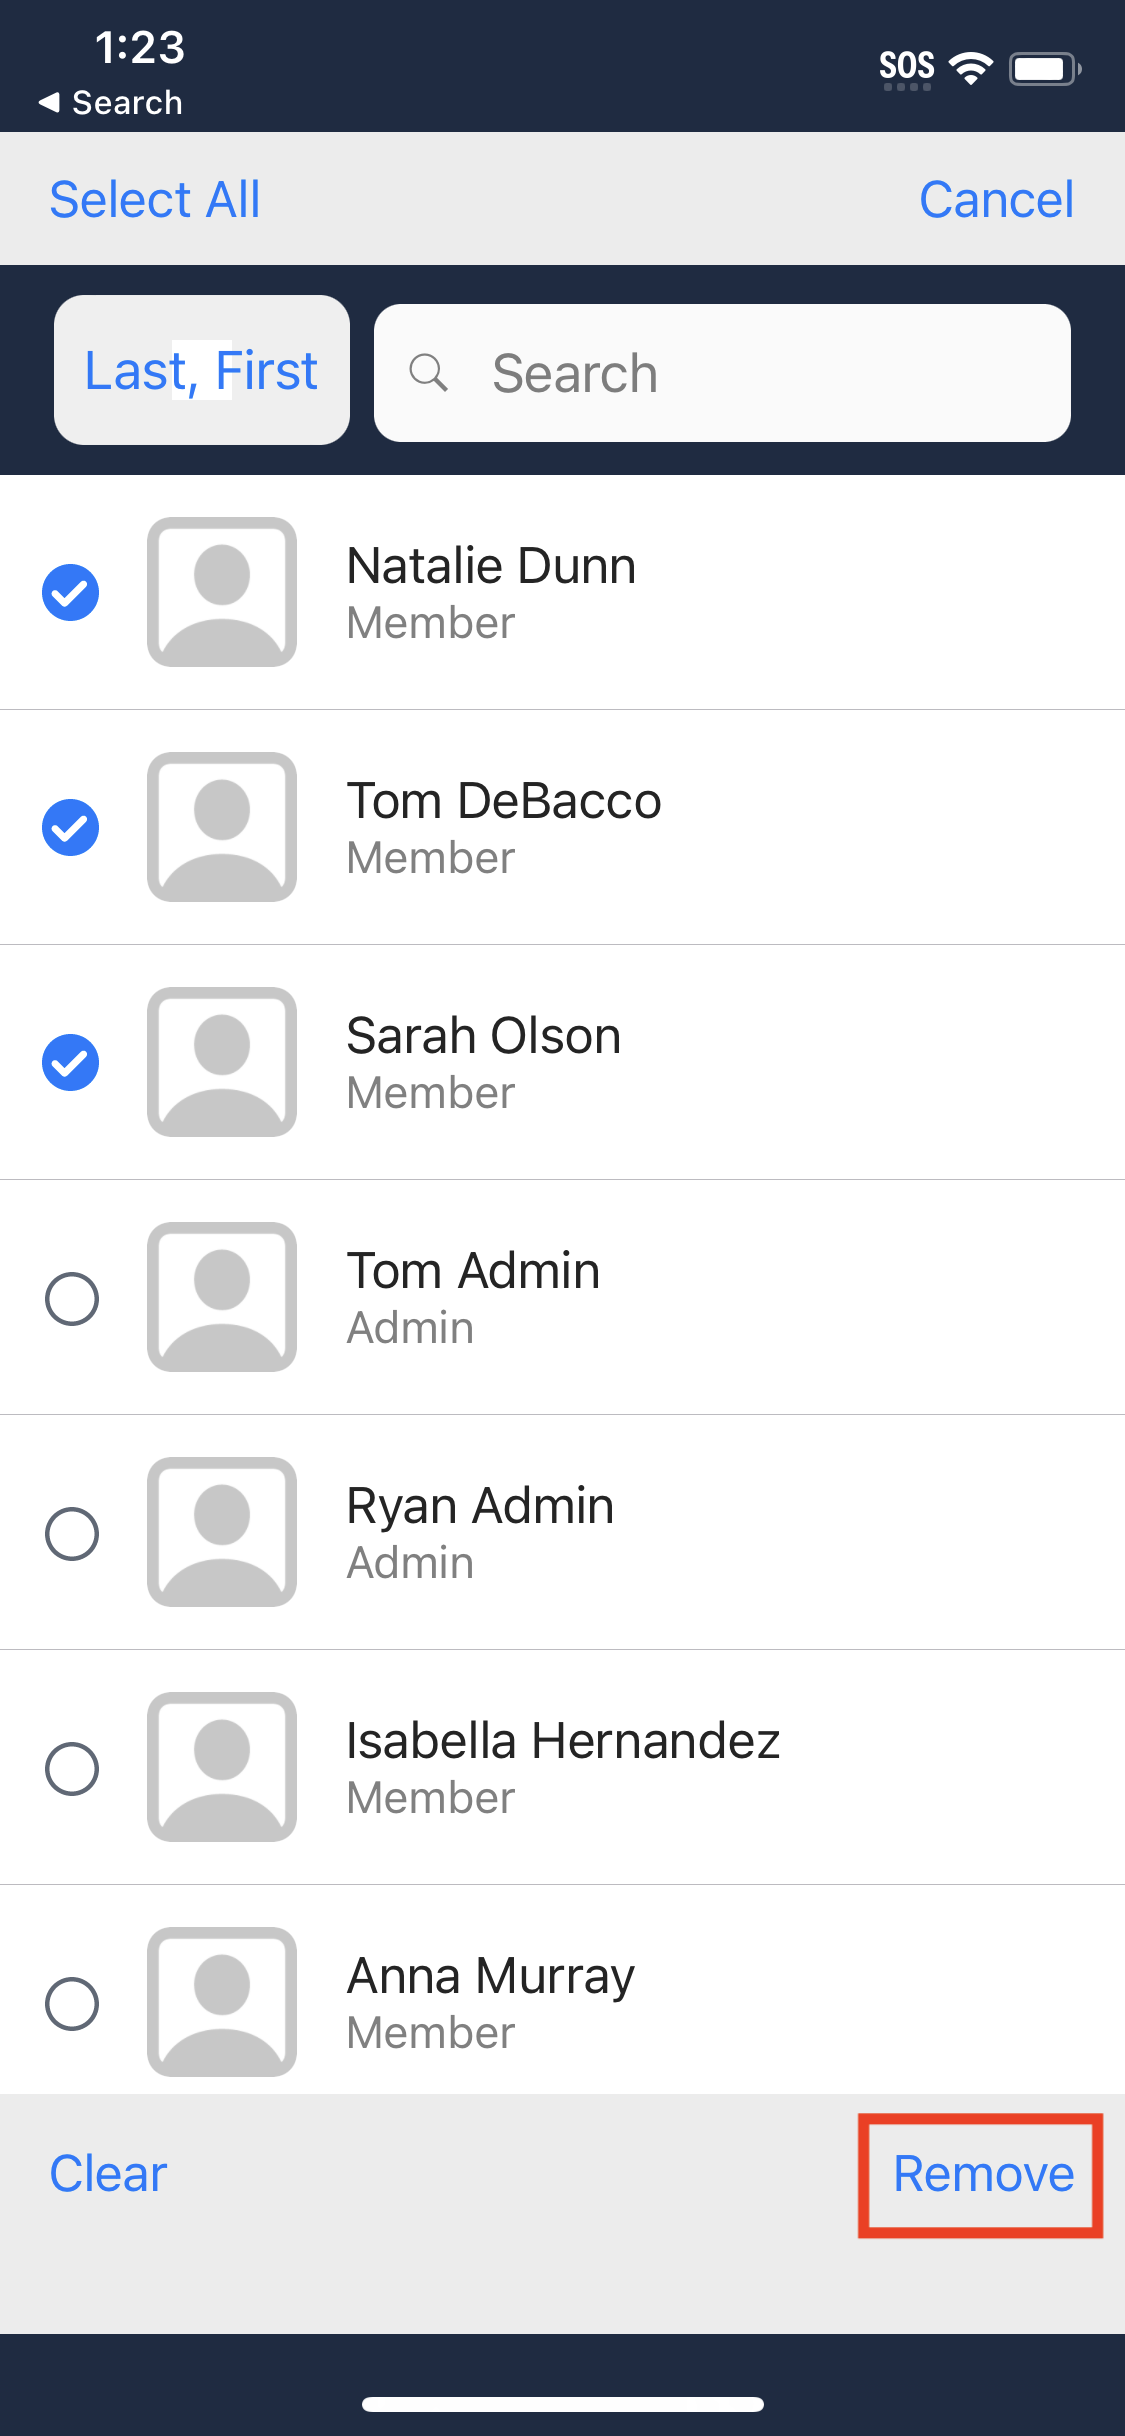Tap Tom Admin's profile avatar icon
This screenshot has width=1125, height=2436.
(222, 1297)
